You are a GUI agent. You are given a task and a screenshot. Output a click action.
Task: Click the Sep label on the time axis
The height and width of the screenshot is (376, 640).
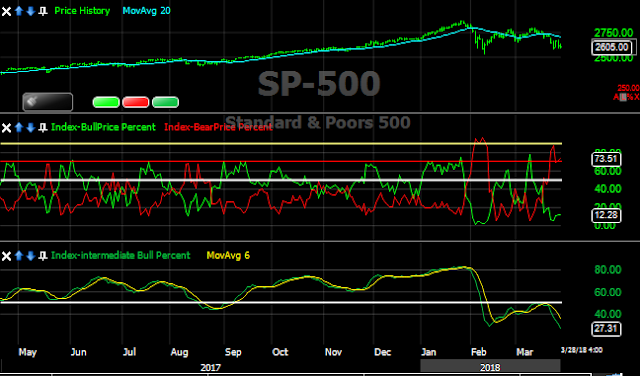tap(233, 352)
